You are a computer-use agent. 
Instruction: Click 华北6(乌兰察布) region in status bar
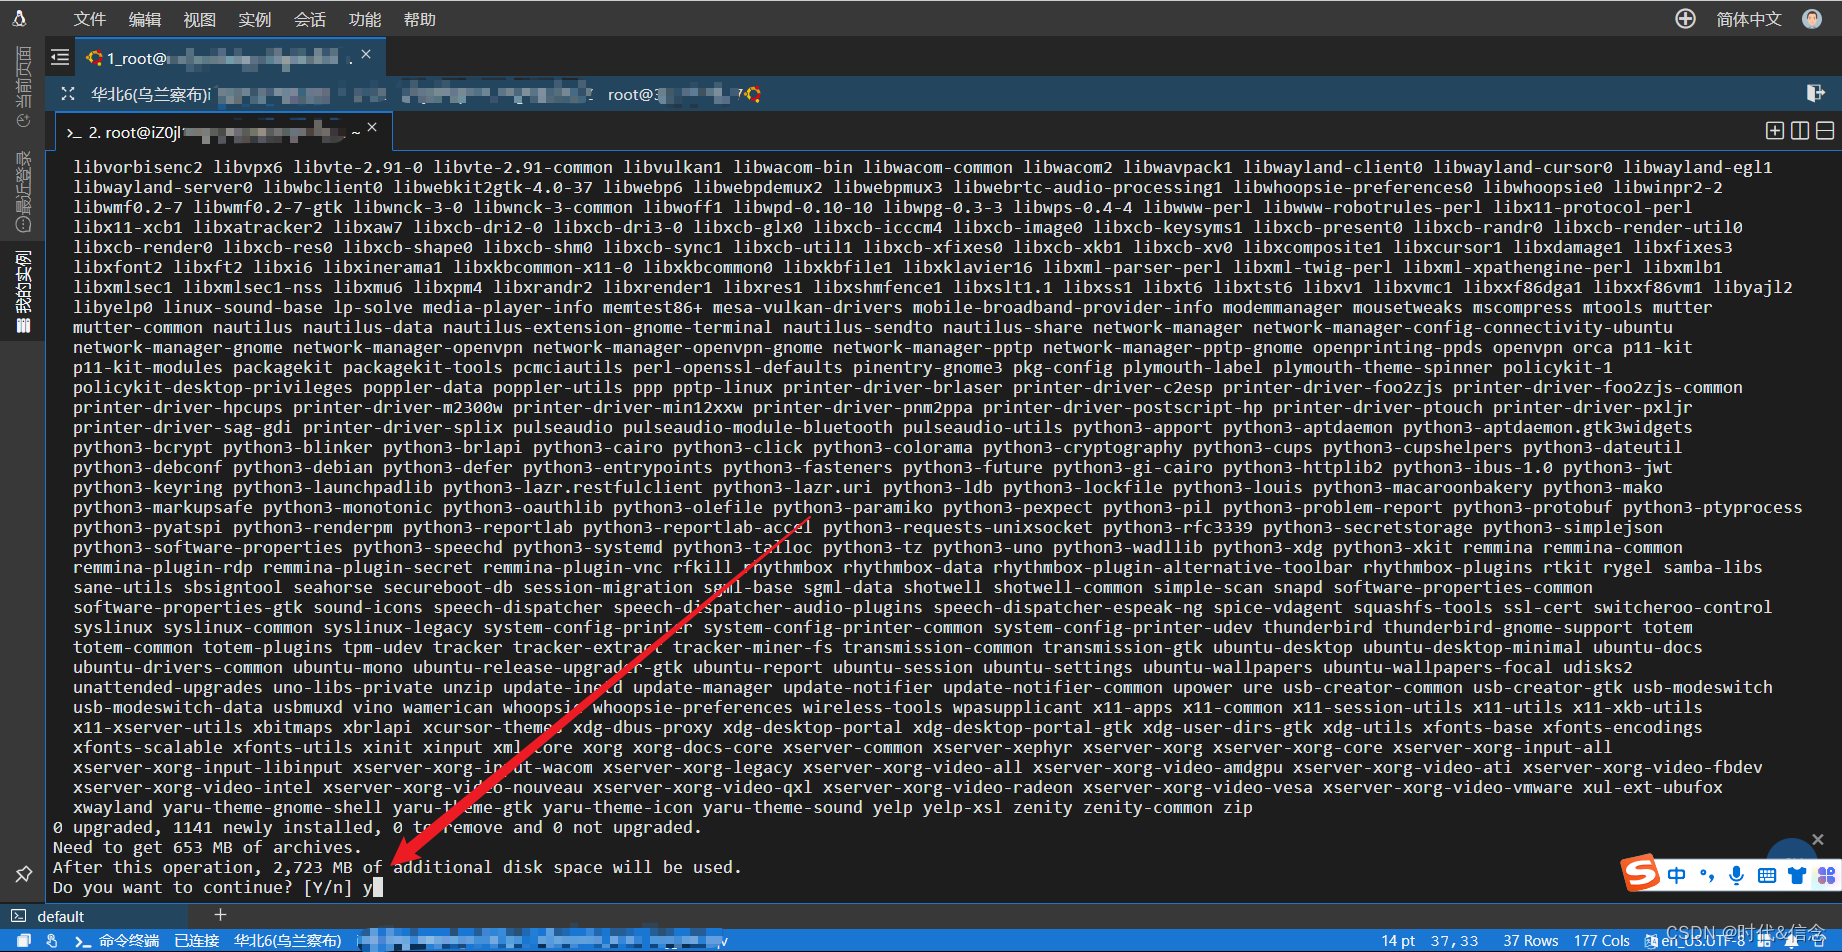[288, 941]
